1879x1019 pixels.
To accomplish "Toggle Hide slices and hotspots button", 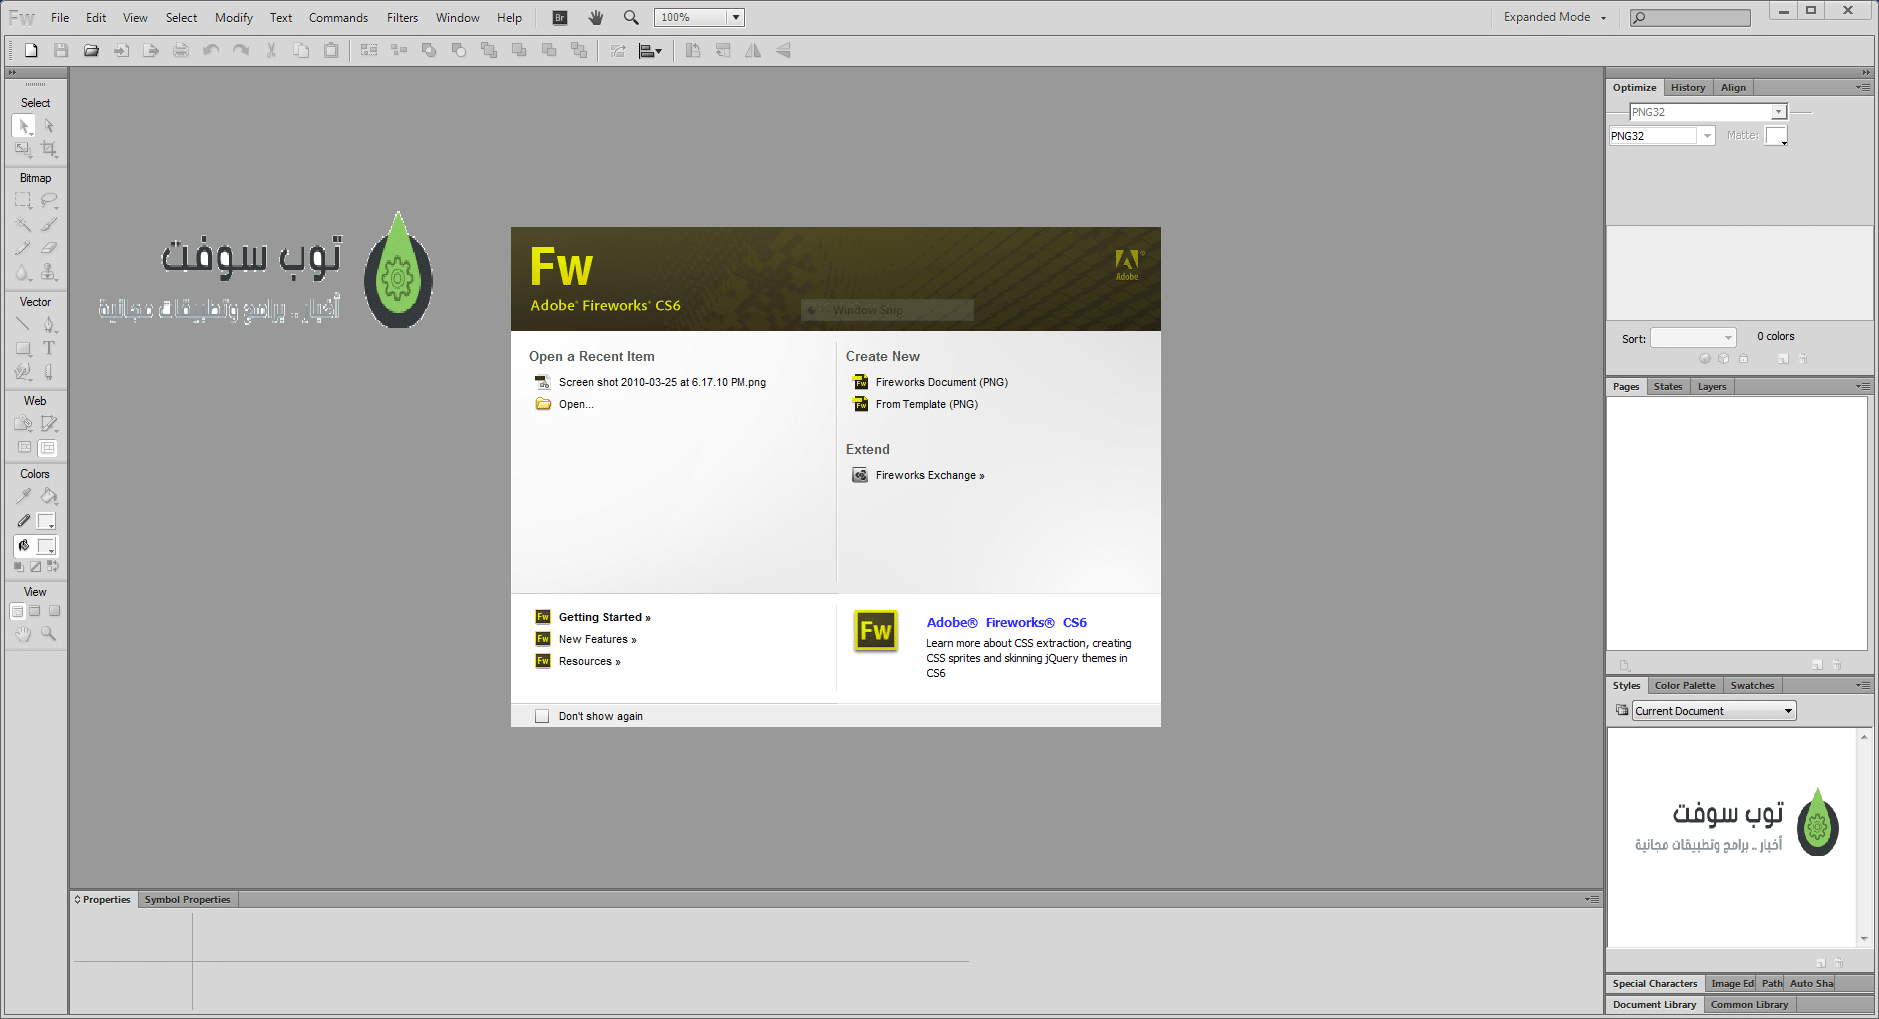I will pyautogui.click(x=24, y=448).
